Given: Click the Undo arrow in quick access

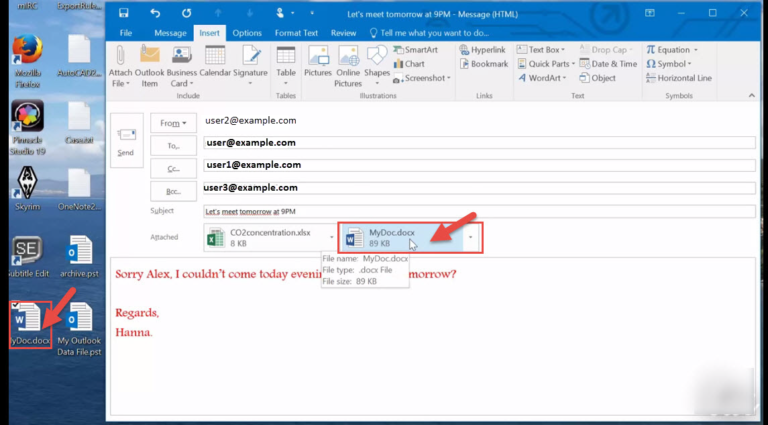Looking at the screenshot, I should pyautogui.click(x=155, y=13).
